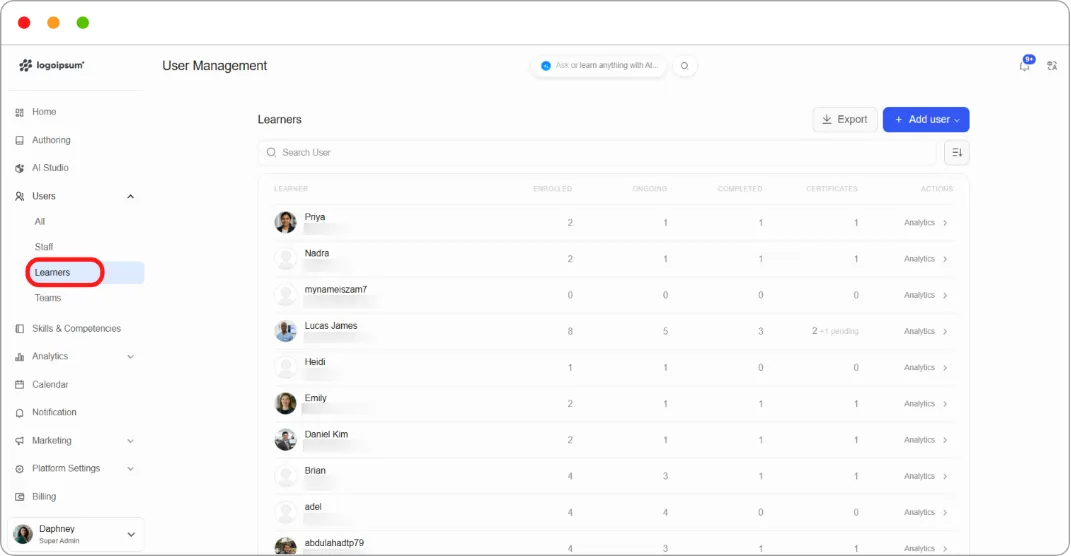1071x556 pixels.
Task: Click the Skills & Competencies icon
Action: pos(19,329)
